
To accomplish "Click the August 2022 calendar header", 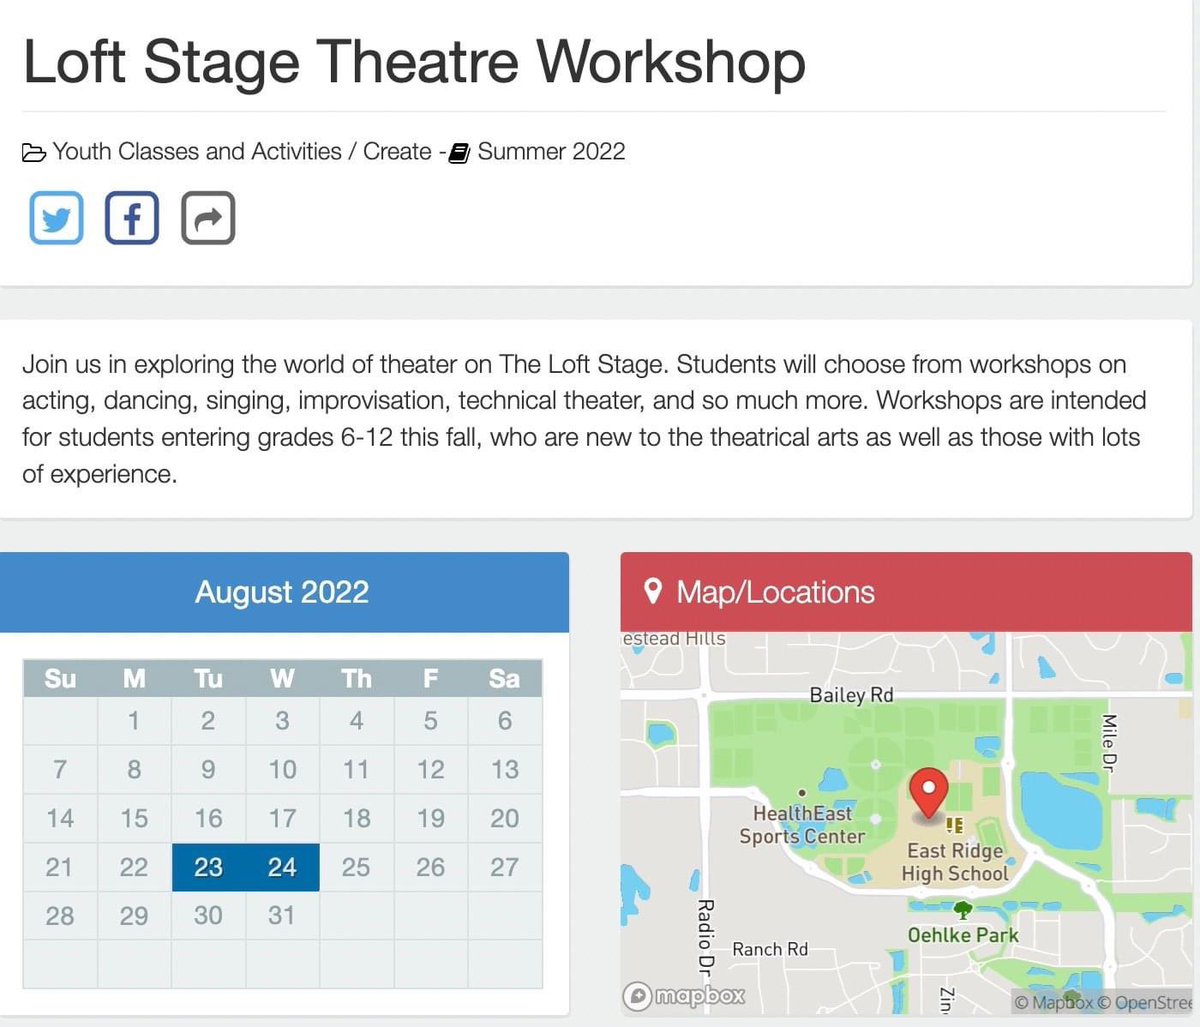I will tap(283, 592).
